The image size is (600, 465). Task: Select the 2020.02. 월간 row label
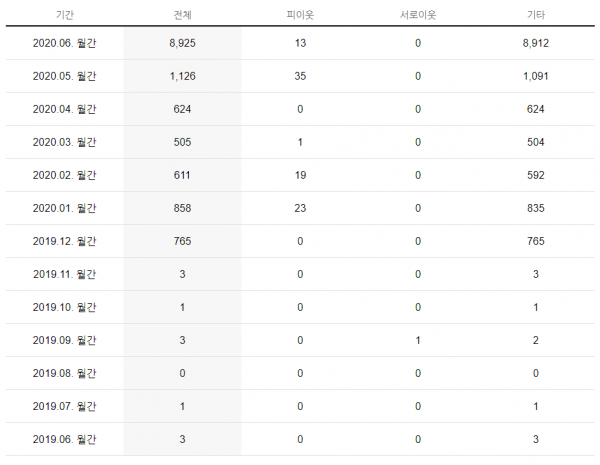click(65, 175)
